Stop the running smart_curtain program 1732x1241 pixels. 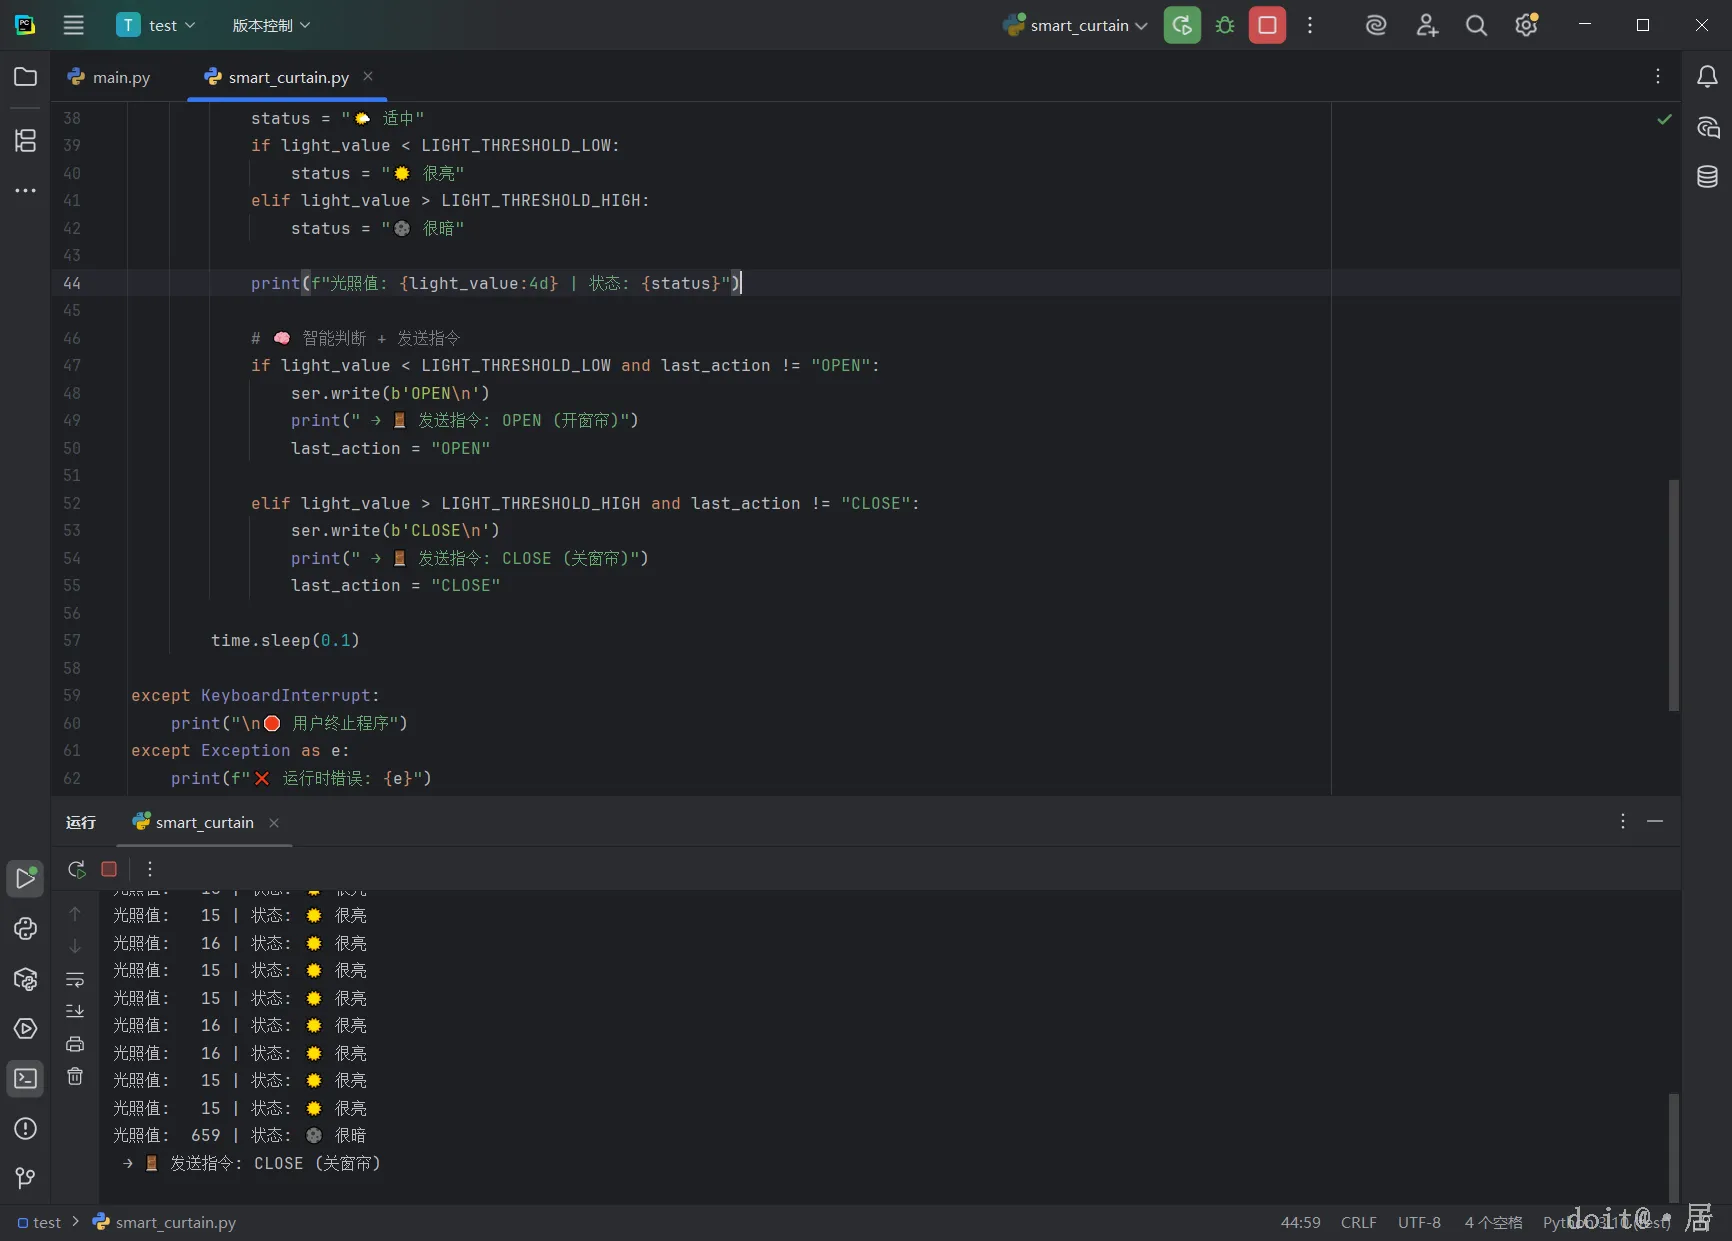pyautogui.click(x=1267, y=26)
